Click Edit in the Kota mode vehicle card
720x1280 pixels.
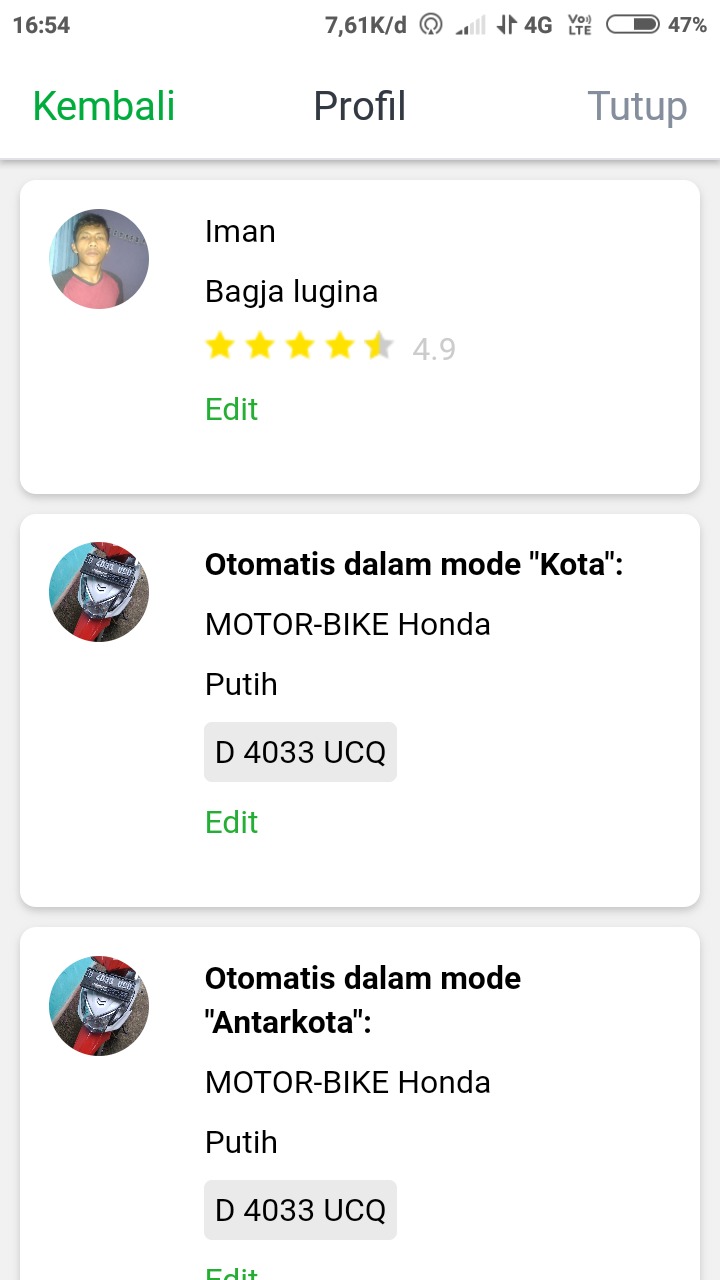click(x=231, y=822)
